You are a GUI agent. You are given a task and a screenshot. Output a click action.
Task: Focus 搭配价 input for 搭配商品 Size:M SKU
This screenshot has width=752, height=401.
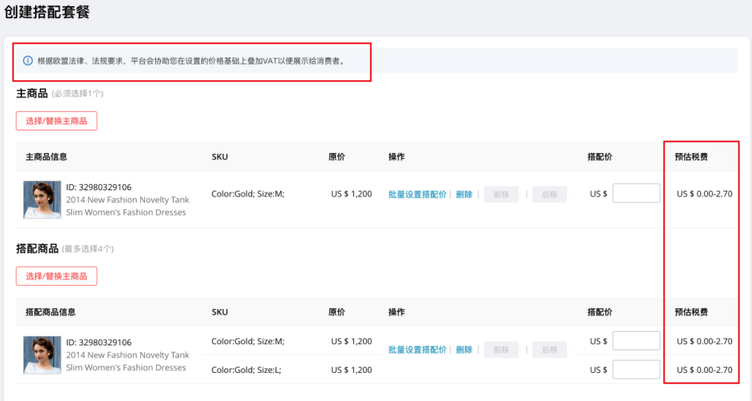[636, 341]
